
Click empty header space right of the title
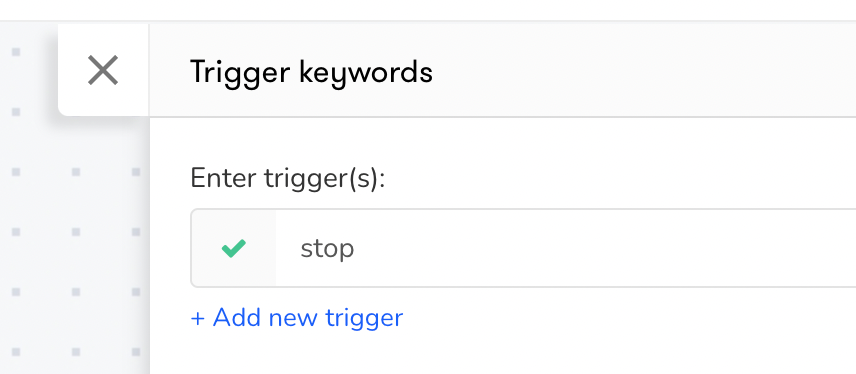644,71
